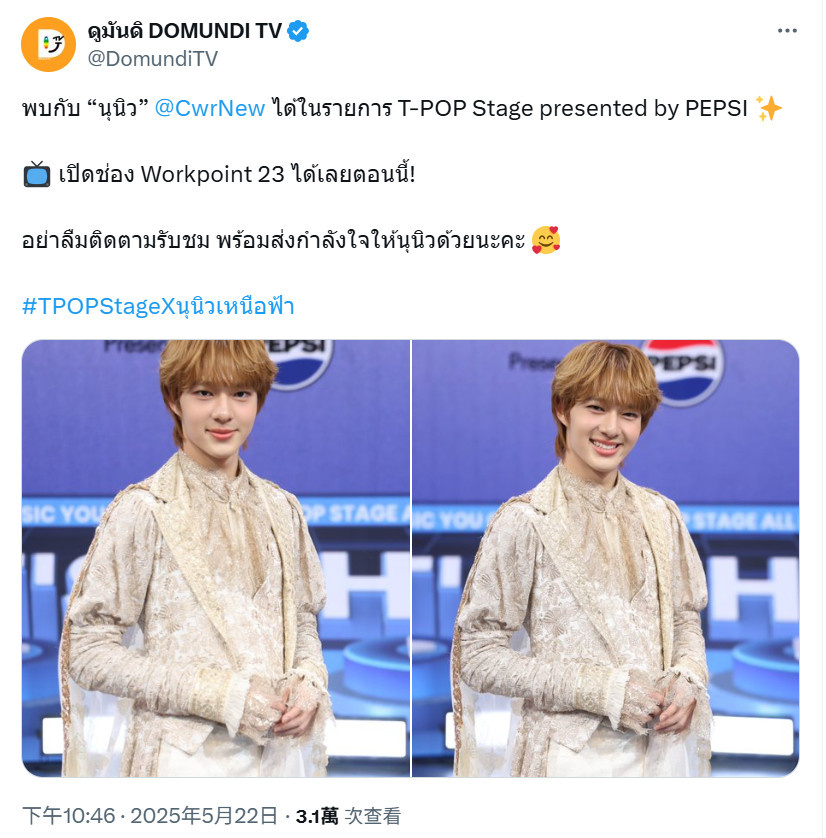Screen dimensions: 826x838
Task: Click the blue verified badge
Action: point(298,31)
